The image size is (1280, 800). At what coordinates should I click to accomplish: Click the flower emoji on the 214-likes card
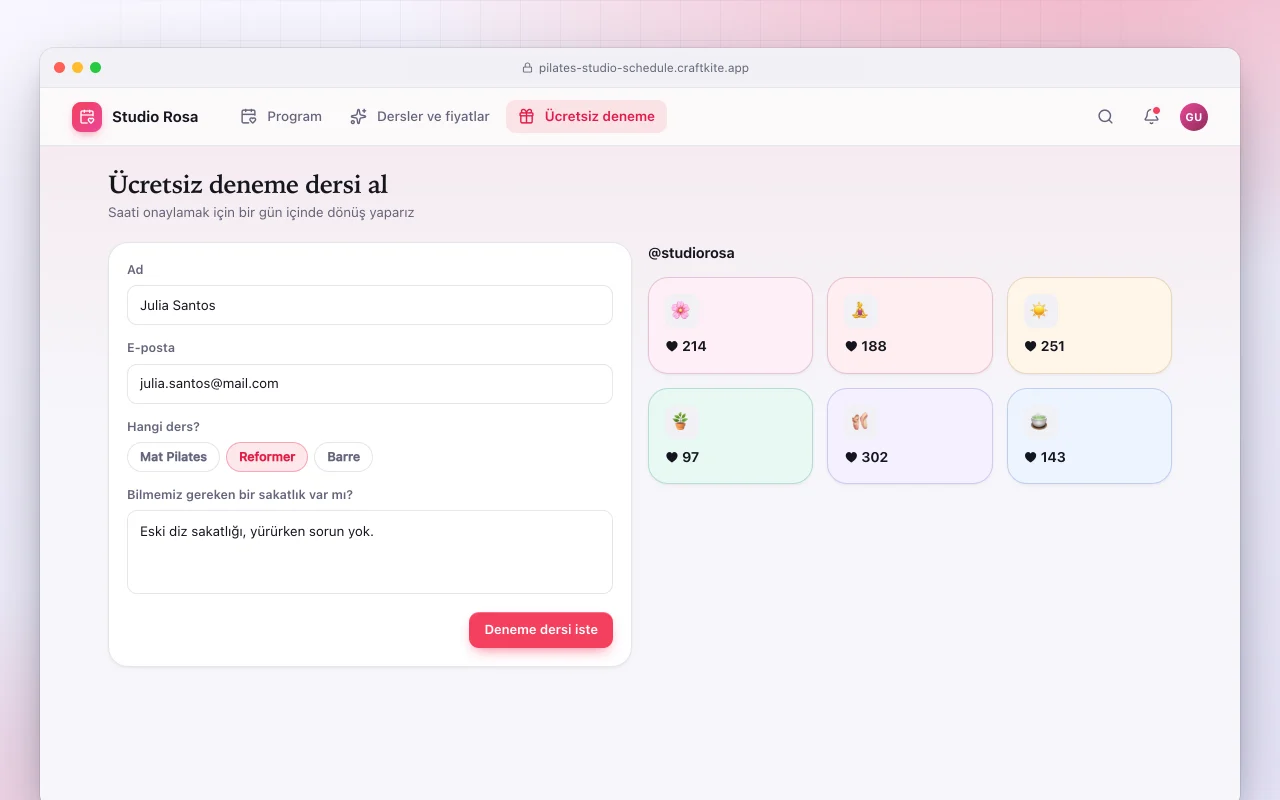pos(681,310)
